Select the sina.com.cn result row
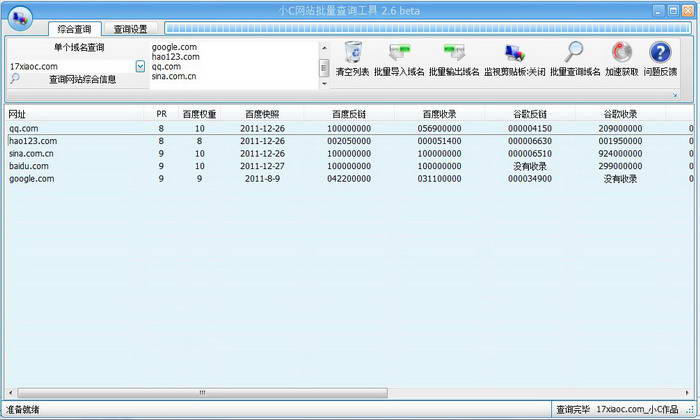Image resolution: width=700 pixels, height=420 pixels. pos(350,154)
